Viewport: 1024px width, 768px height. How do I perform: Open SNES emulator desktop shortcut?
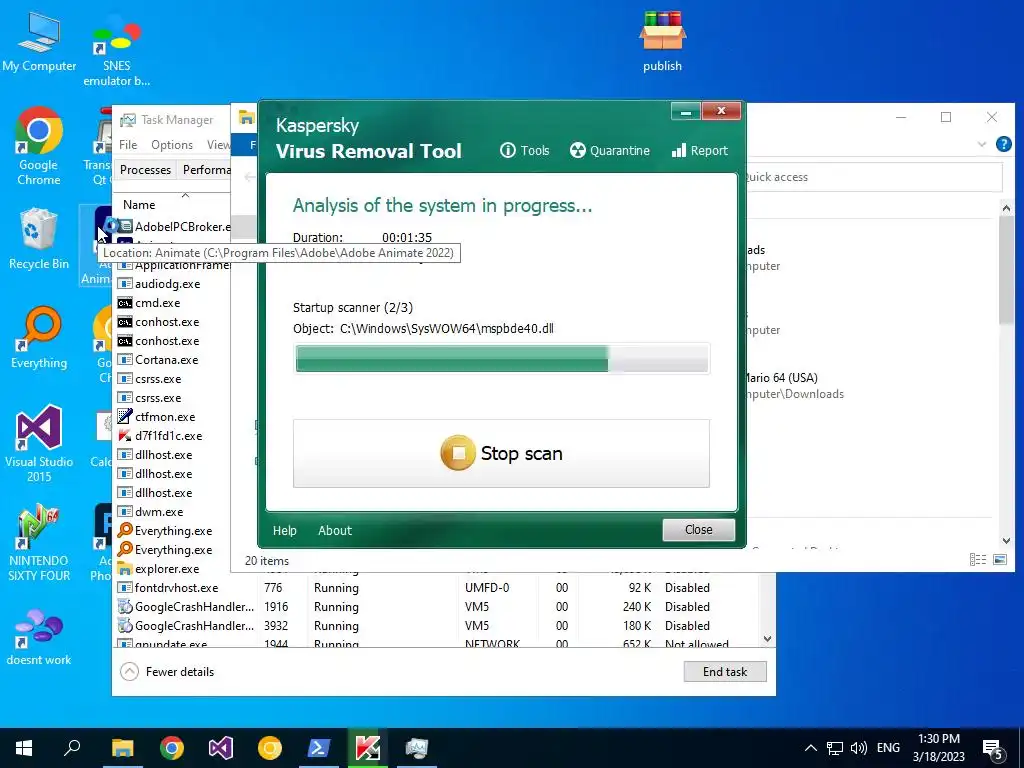pos(116,52)
